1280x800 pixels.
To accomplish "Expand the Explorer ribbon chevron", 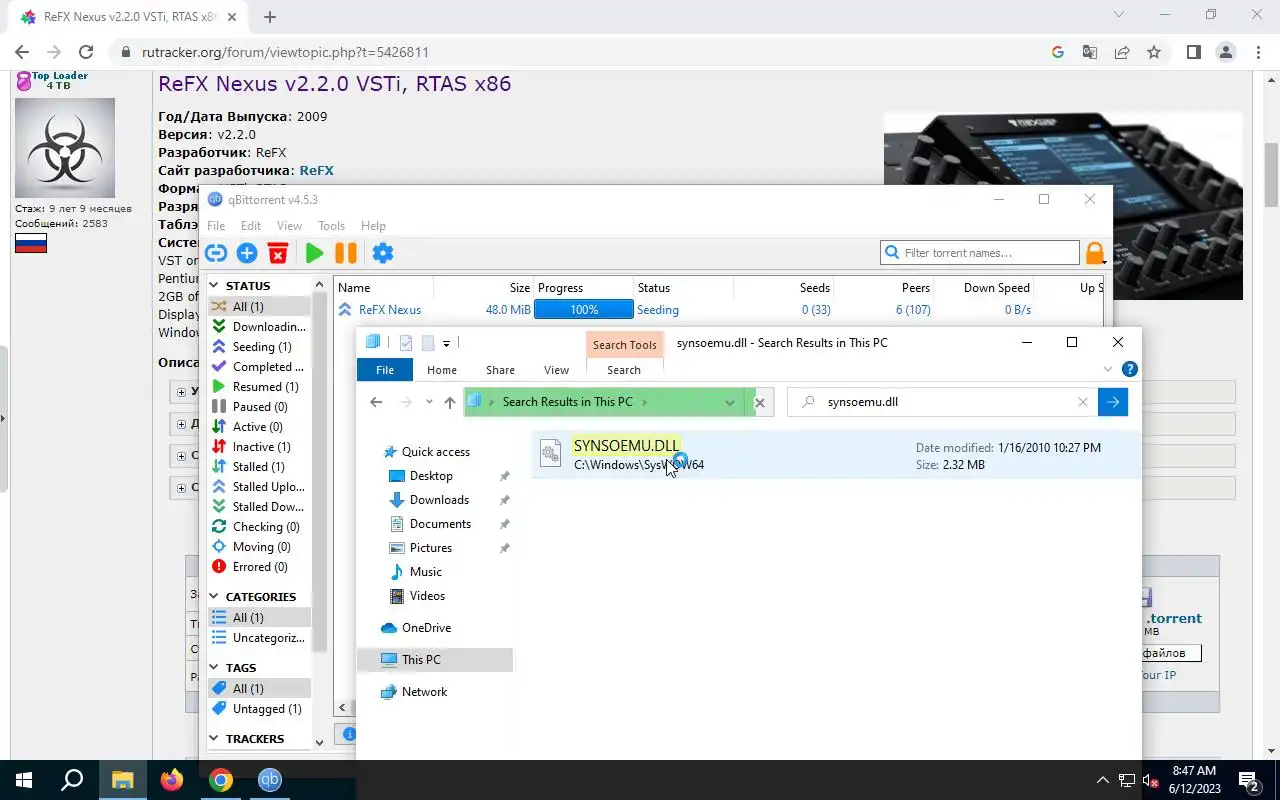I will pyautogui.click(x=1108, y=369).
